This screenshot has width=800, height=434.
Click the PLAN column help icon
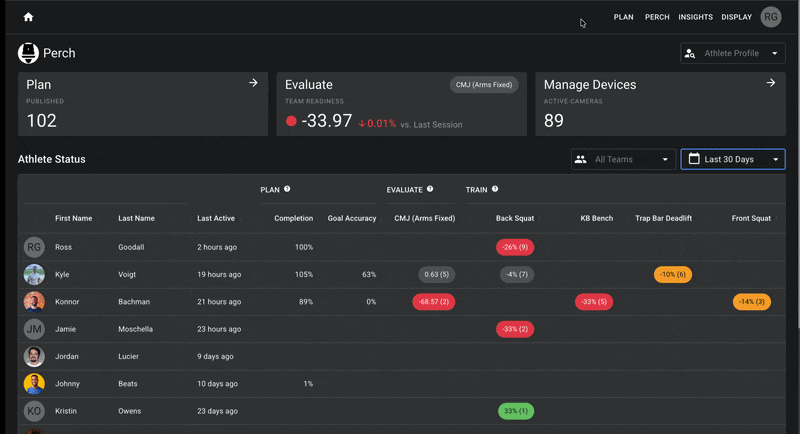point(287,189)
